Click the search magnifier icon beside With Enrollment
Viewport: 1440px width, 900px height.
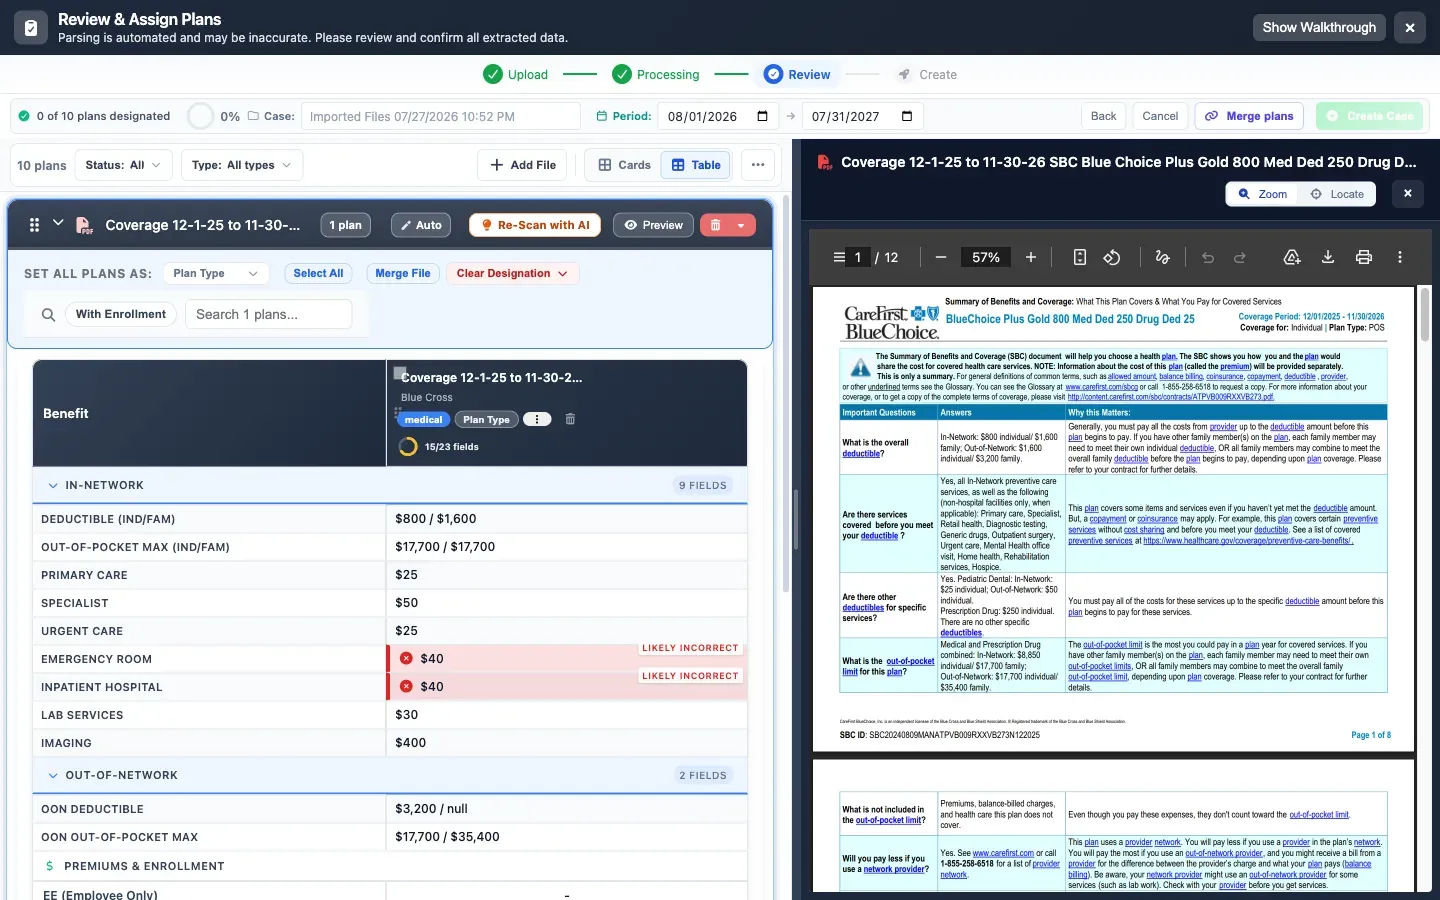click(x=48, y=314)
